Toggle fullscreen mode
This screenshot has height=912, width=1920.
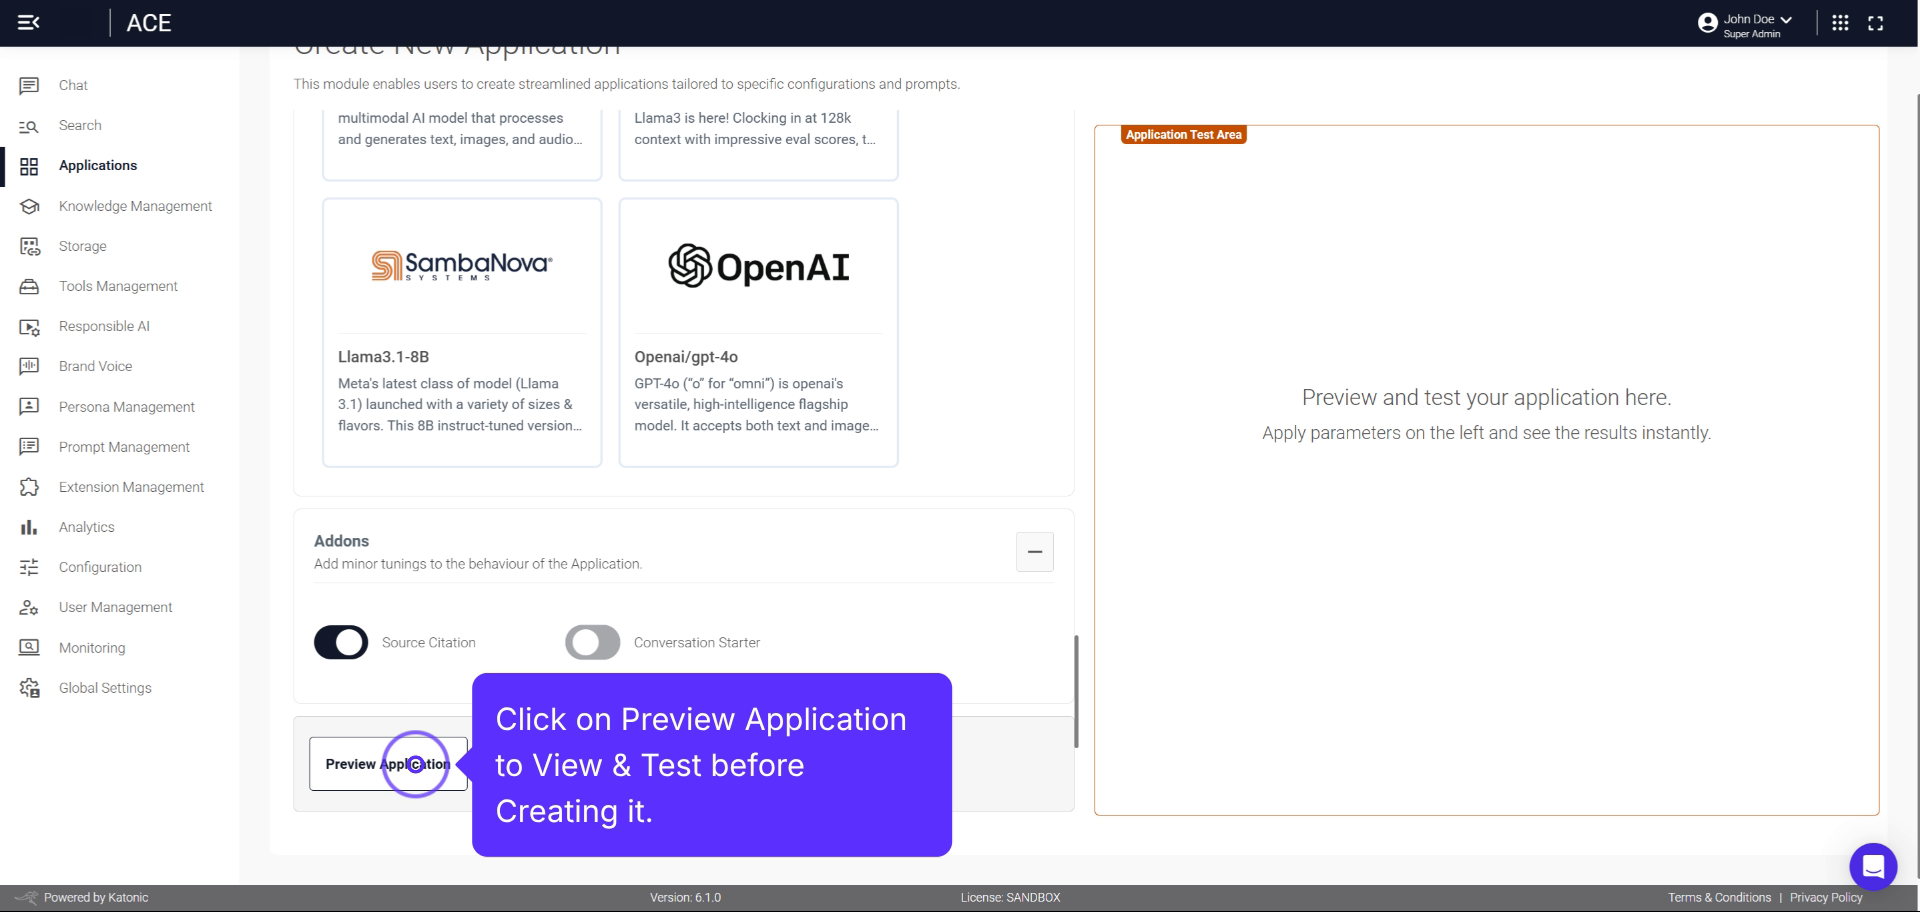click(x=1877, y=22)
